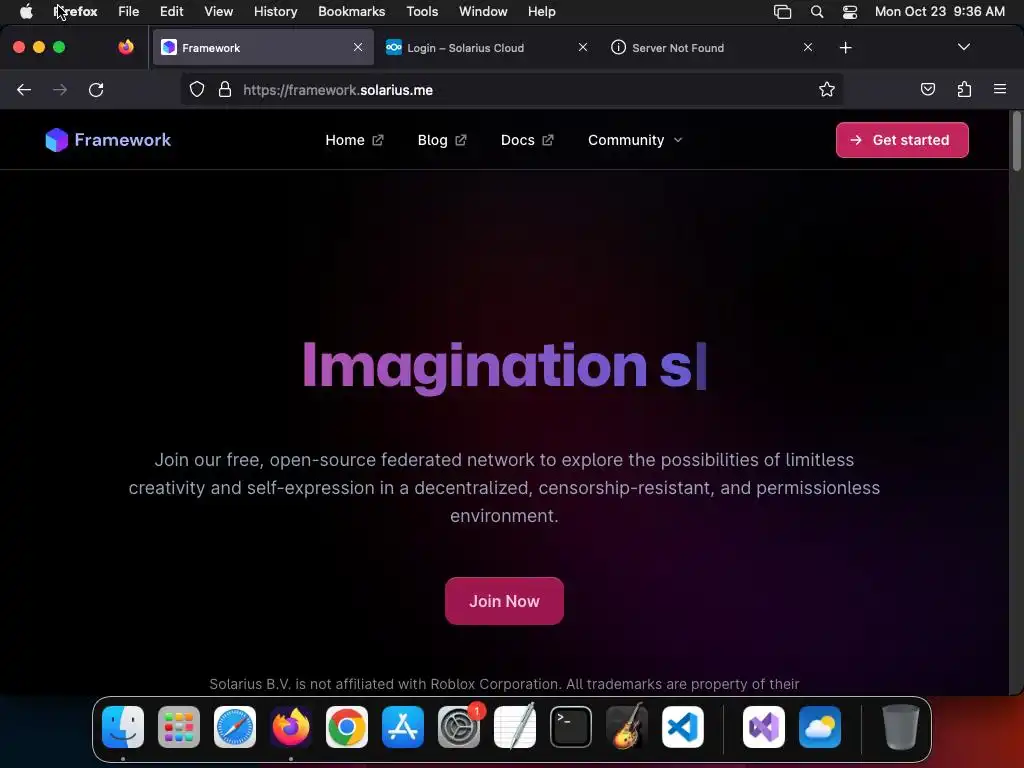Click the Framework brand name link
Viewport: 1024px width, 768px height.
pos(123,140)
